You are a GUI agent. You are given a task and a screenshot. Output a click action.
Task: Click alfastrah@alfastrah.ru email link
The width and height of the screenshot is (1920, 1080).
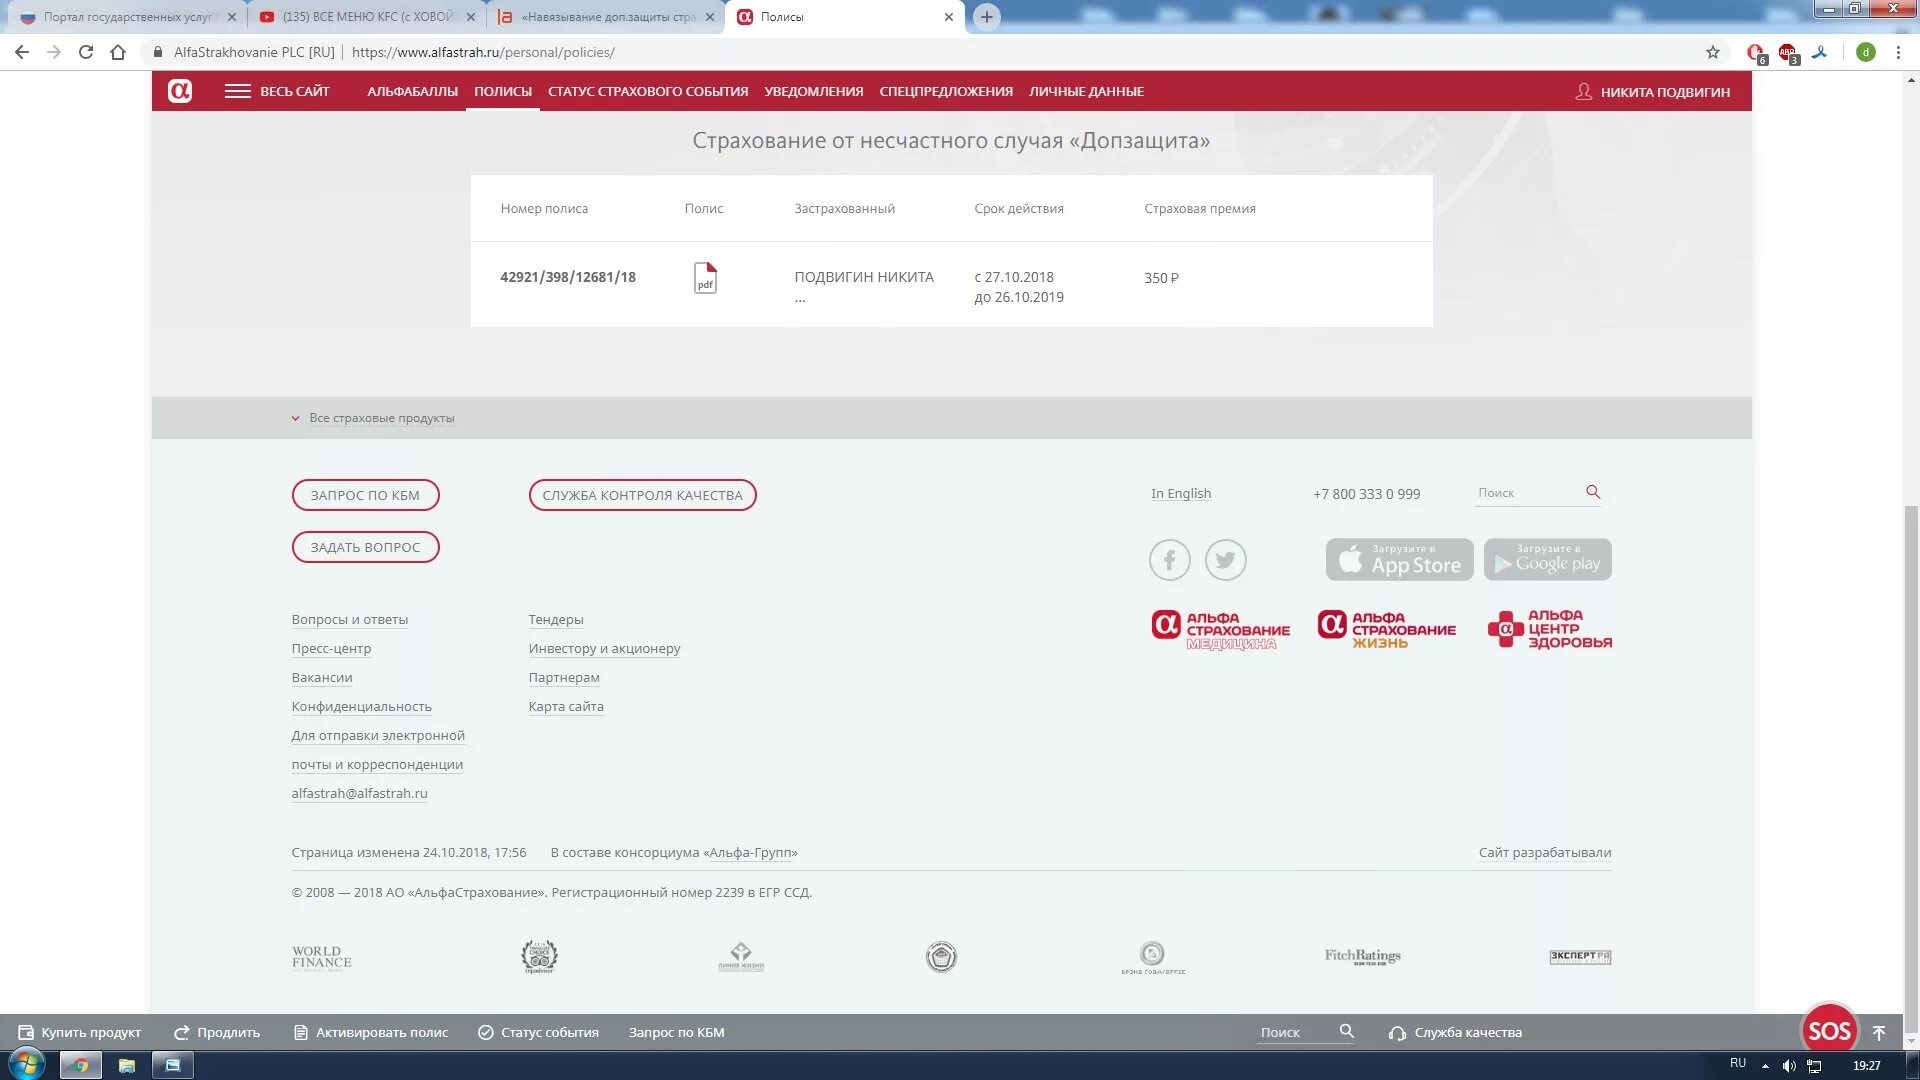360,793
